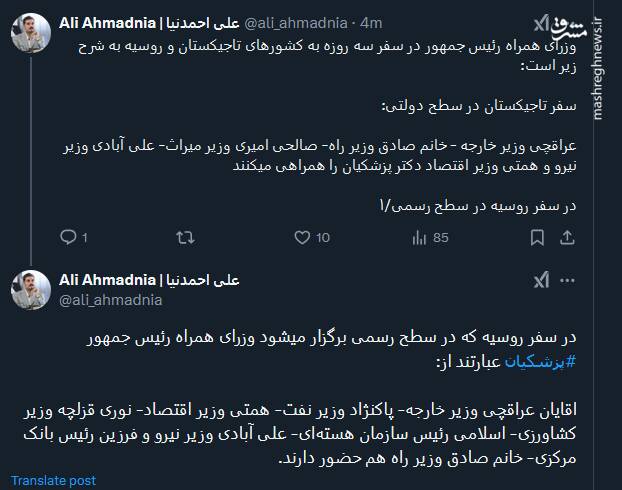This screenshot has height=490, width=622.
Task: Open Ali Ahmadnia's avatar on the first tweet
Action: [31, 36]
